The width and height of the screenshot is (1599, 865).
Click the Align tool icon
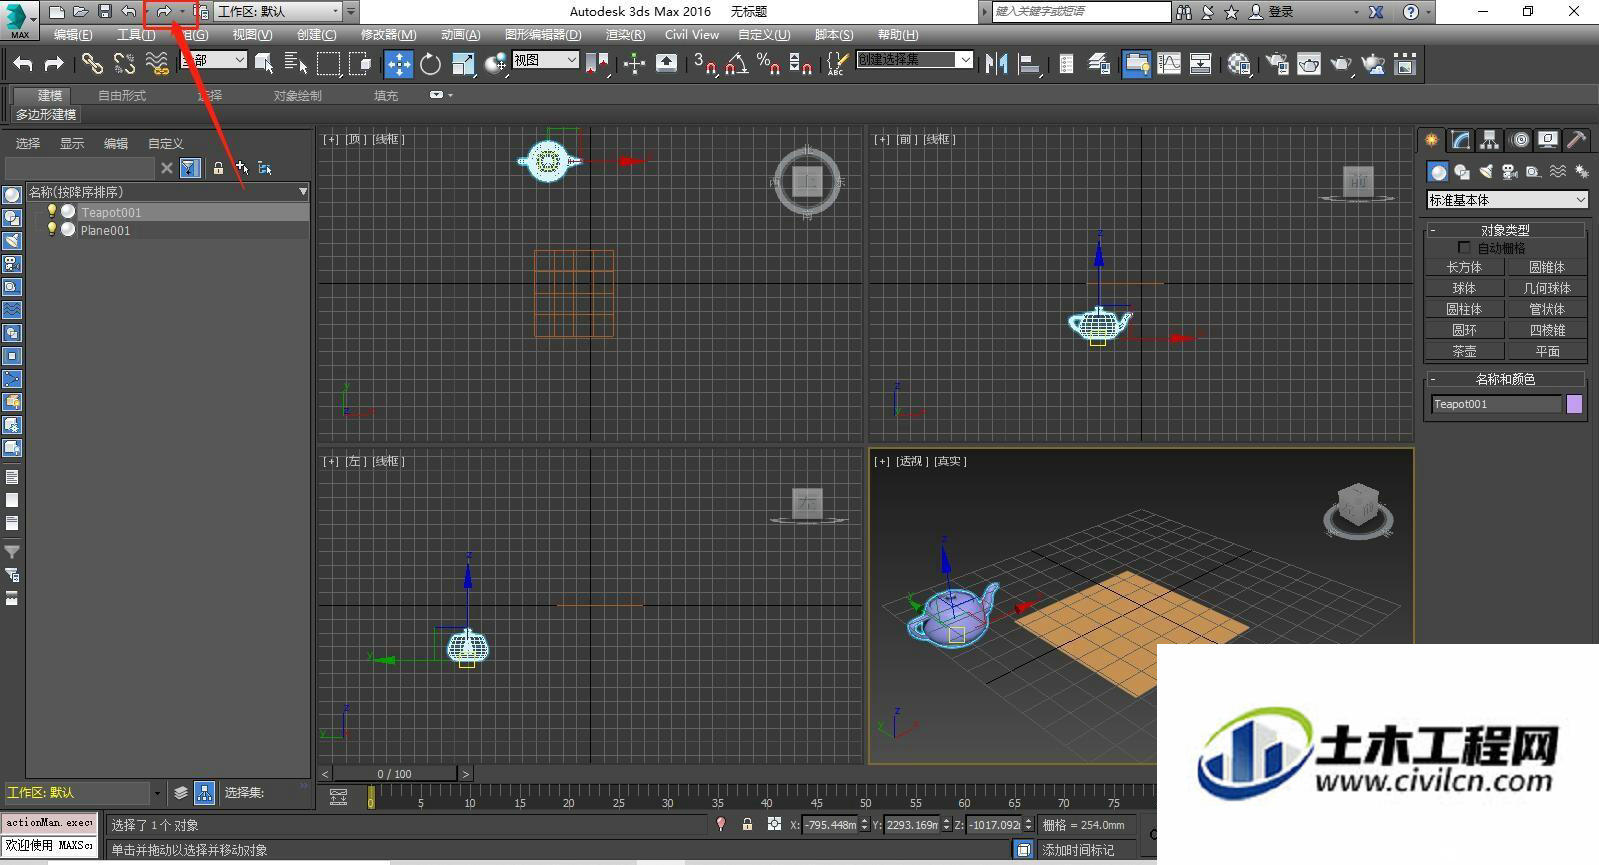pos(1028,64)
